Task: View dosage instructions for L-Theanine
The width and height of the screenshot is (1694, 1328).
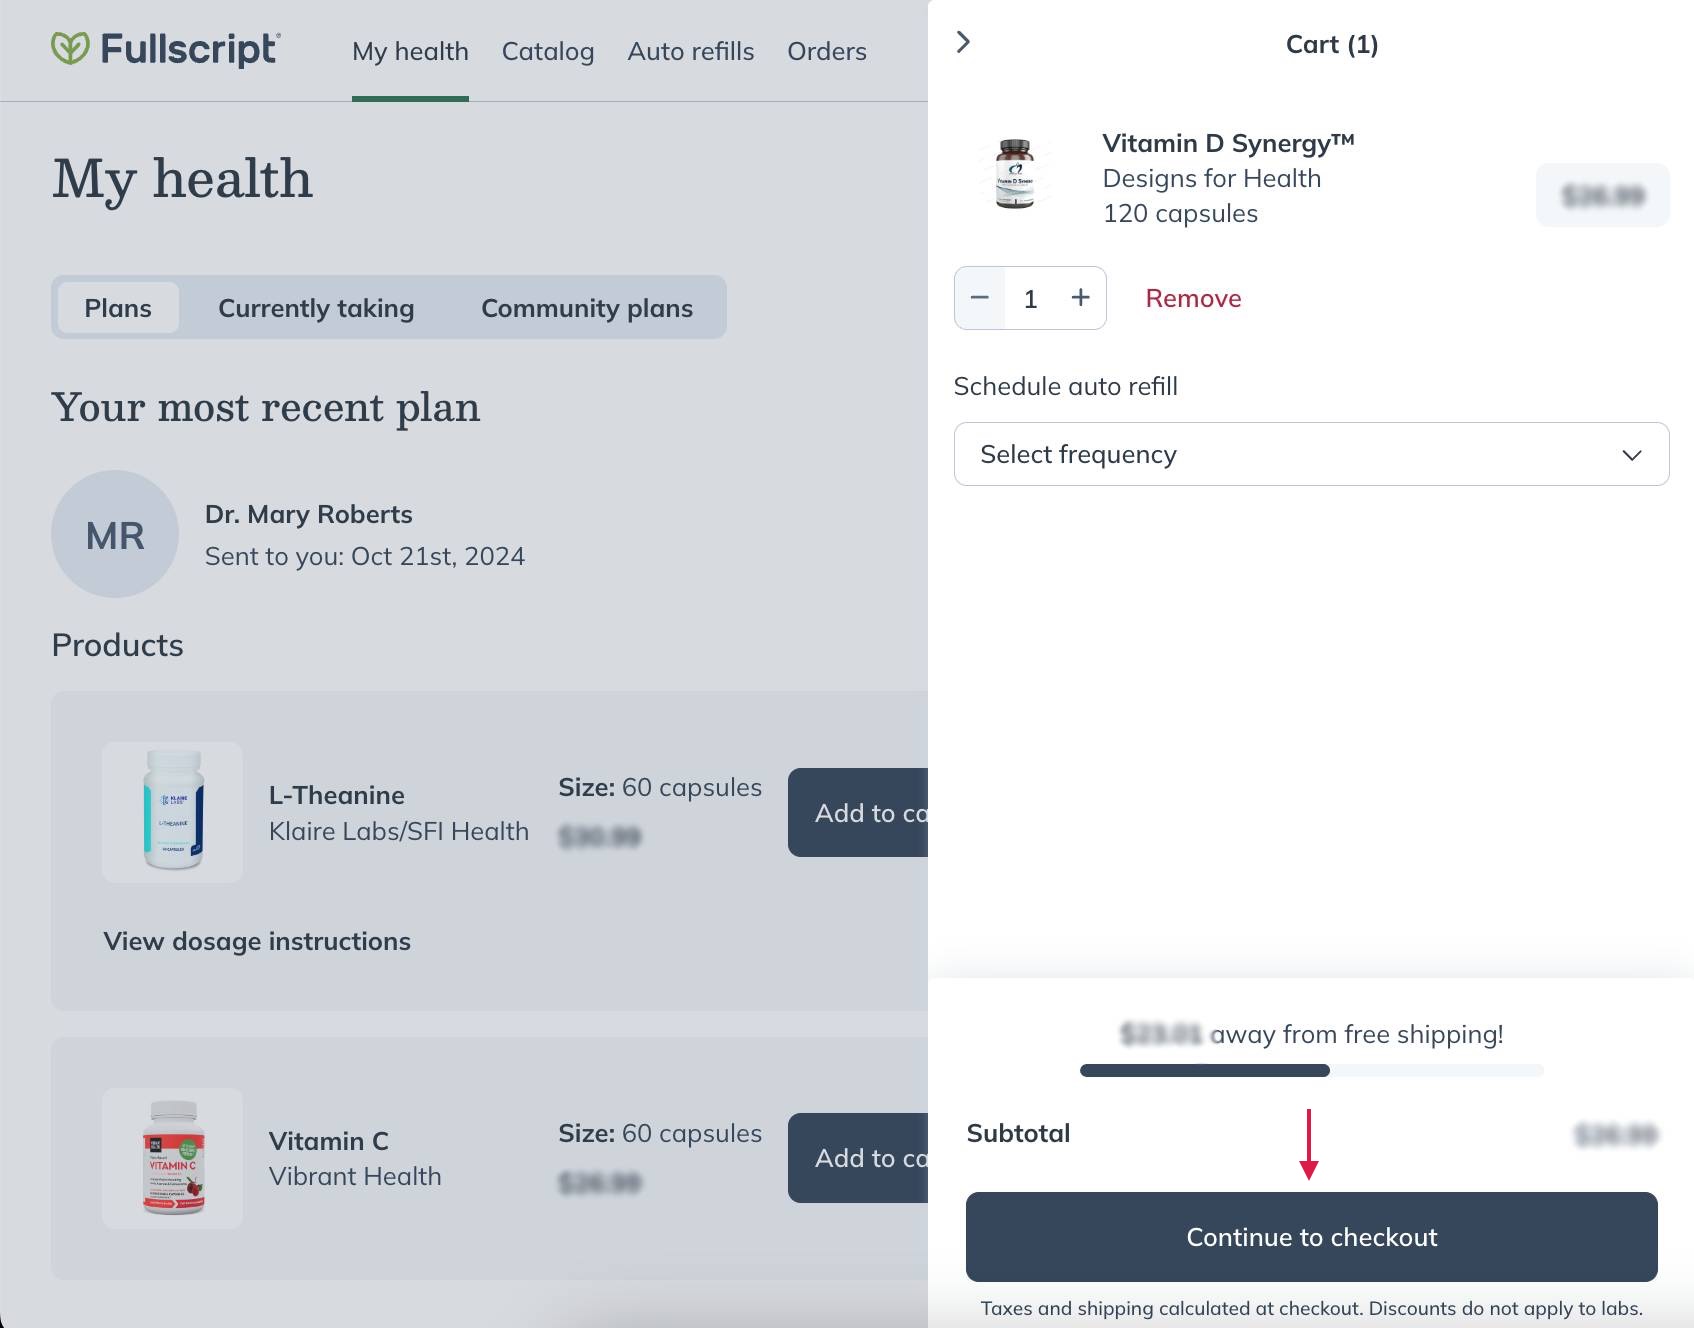Action: click(257, 941)
